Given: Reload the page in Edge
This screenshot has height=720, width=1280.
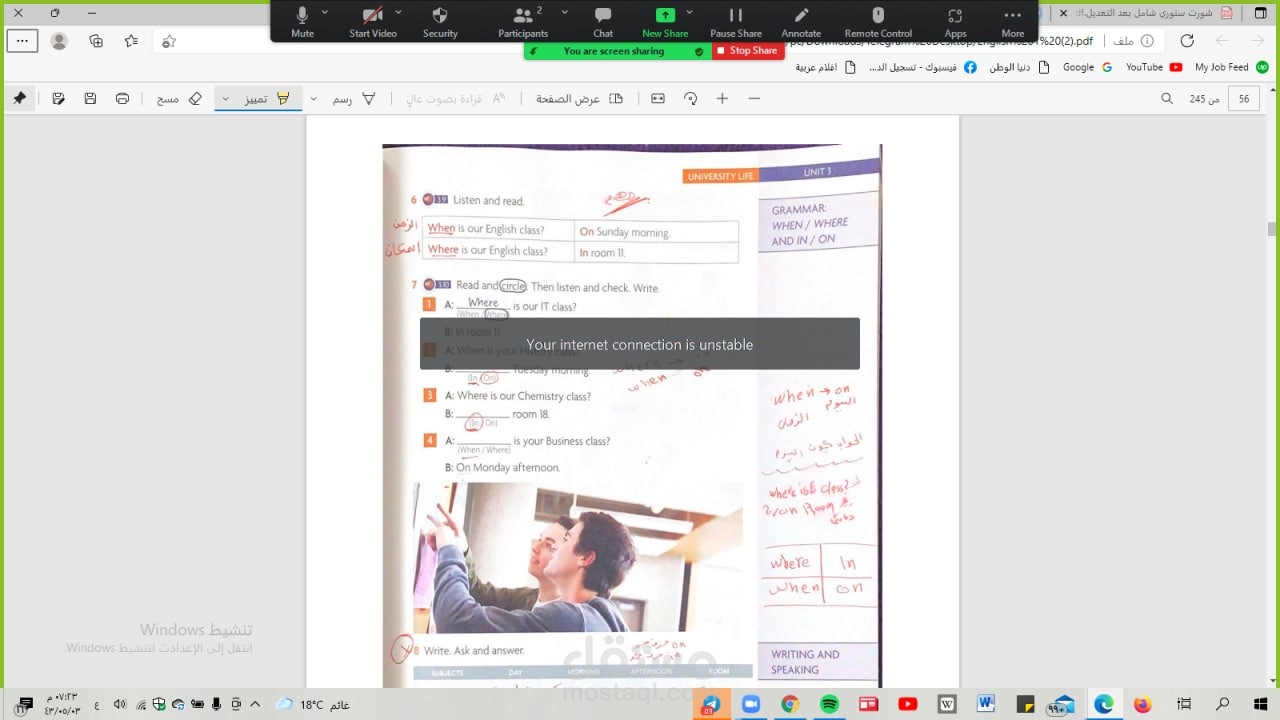Looking at the screenshot, I should pyautogui.click(x=1187, y=41).
